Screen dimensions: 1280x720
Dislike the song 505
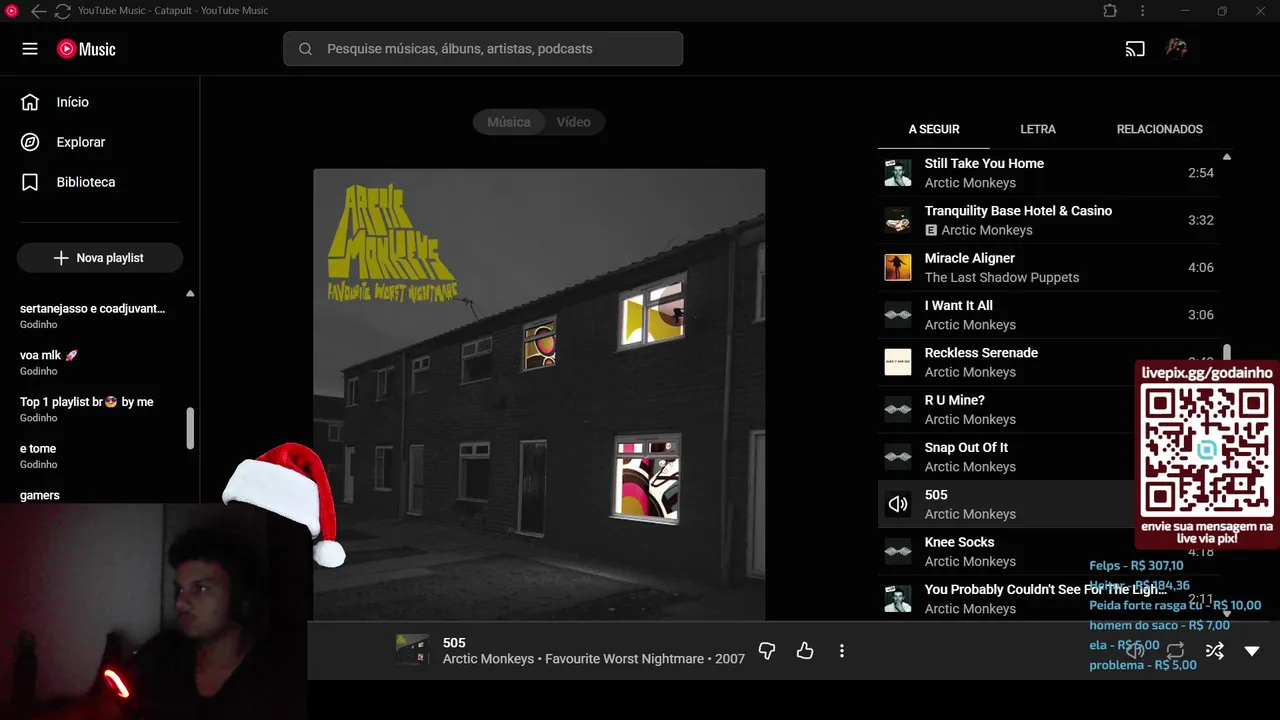click(x=767, y=651)
